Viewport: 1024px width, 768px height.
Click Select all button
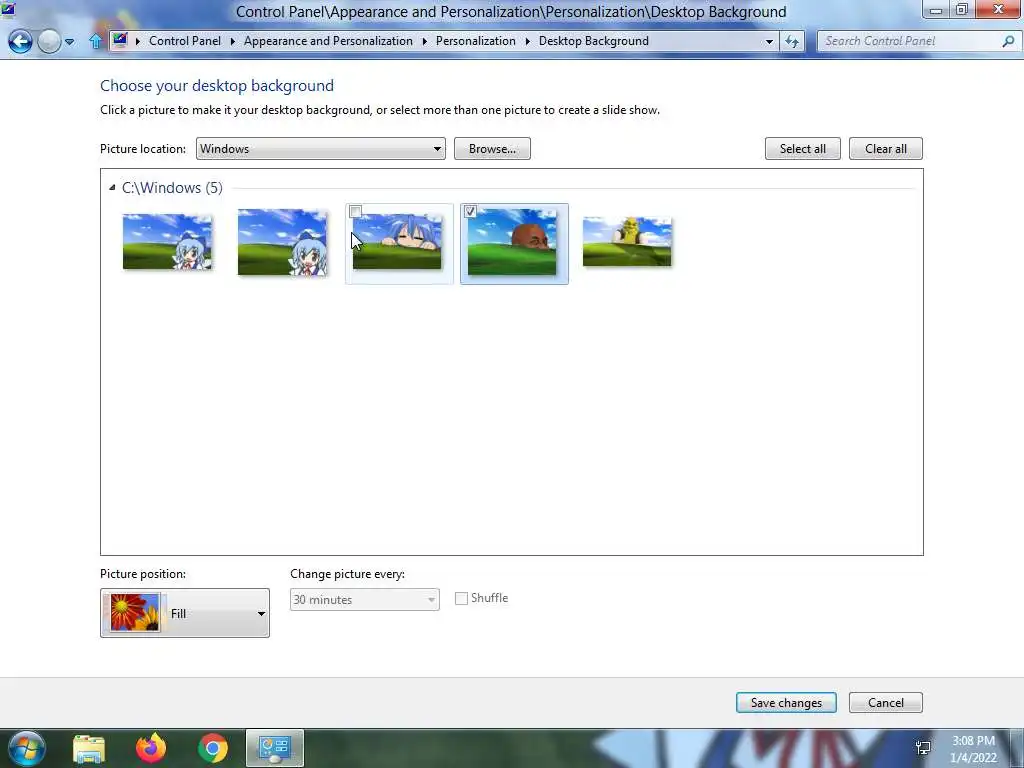pyautogui.click(x=803, y=149)
